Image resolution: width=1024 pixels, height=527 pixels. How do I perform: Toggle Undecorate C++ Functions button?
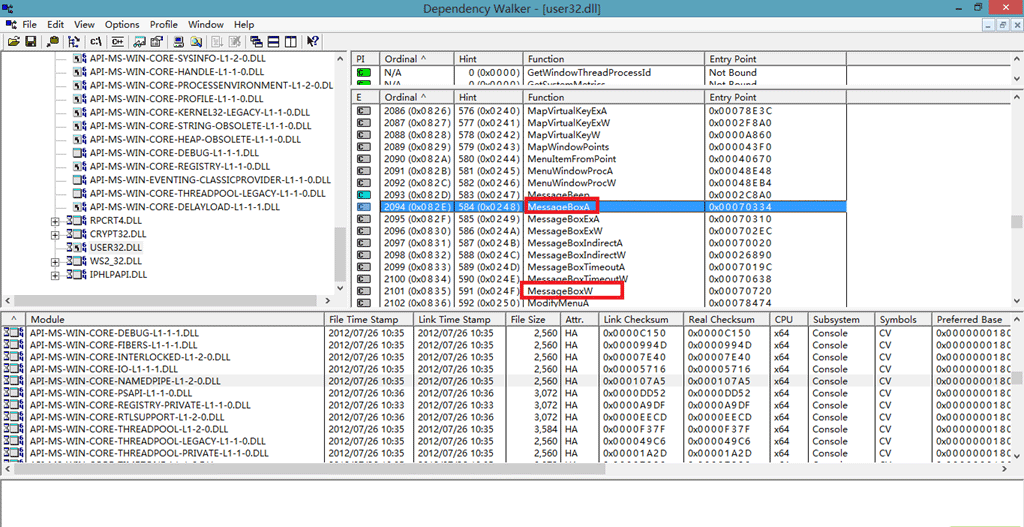(117, 42)
